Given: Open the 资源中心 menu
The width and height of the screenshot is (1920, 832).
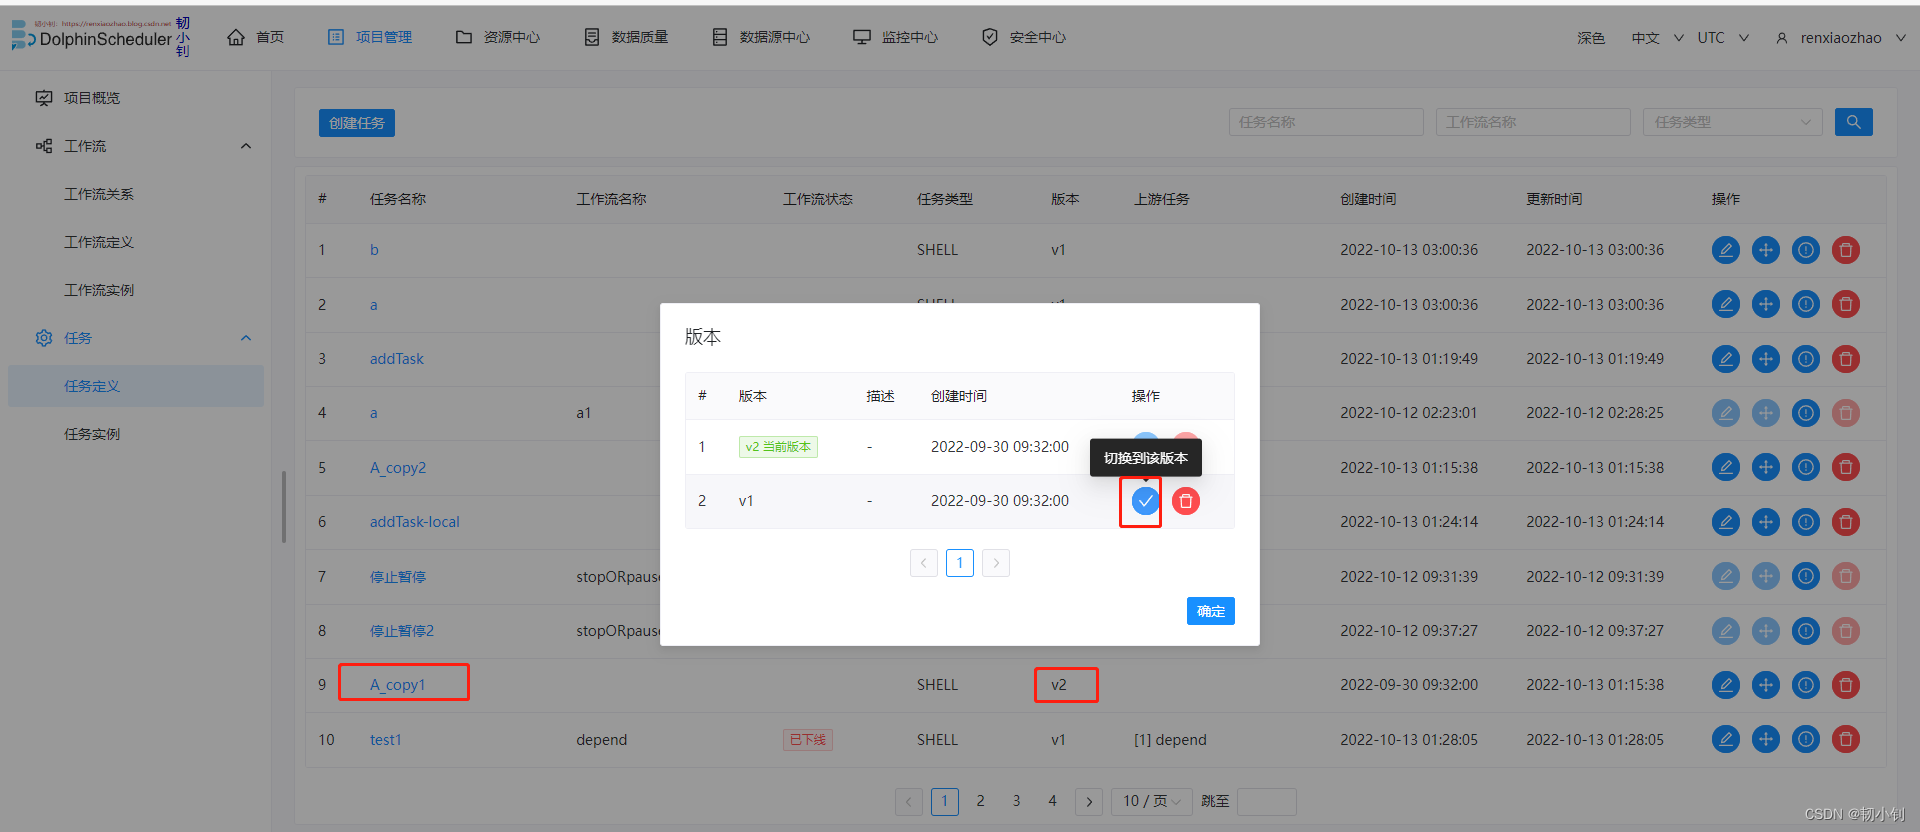Looking at the screenshot, I should point(498,37).
